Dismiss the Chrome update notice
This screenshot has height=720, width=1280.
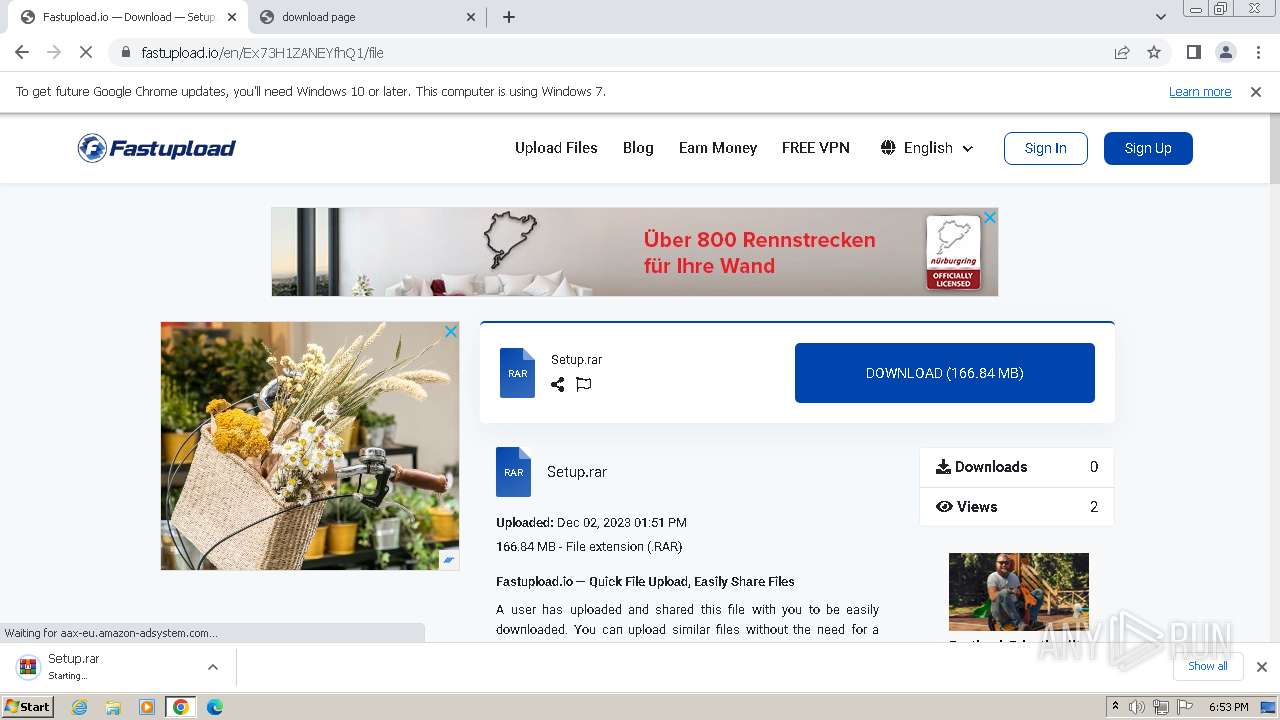(x=1256, y=91)
